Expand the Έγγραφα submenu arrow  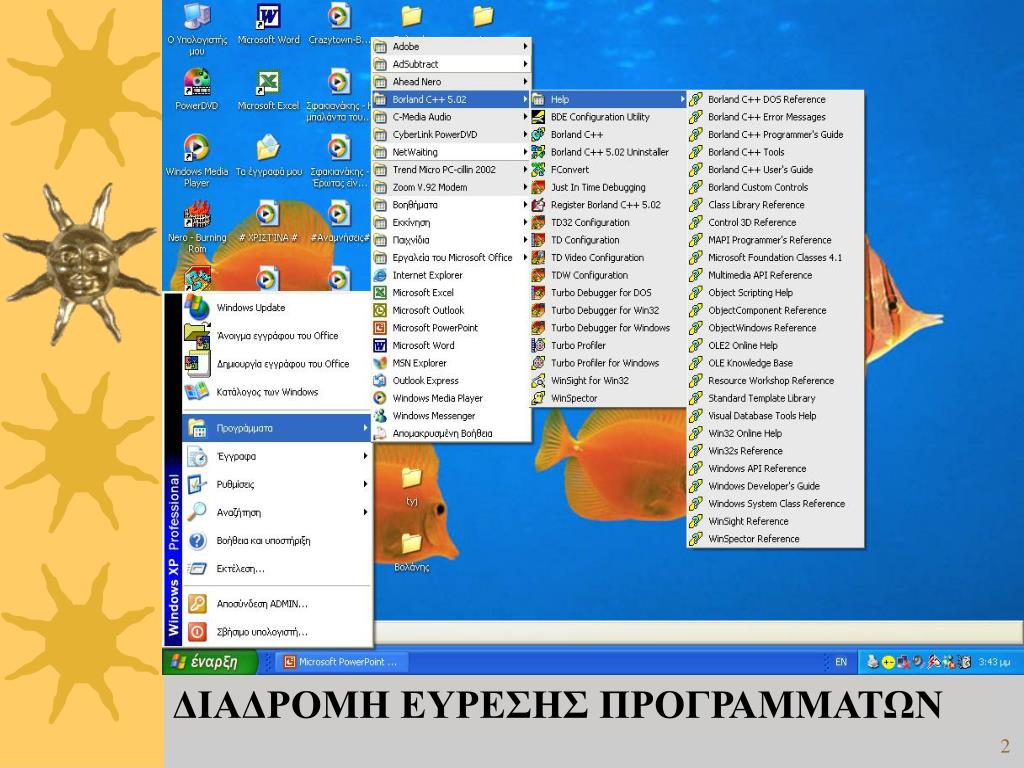tap(365, 456)
